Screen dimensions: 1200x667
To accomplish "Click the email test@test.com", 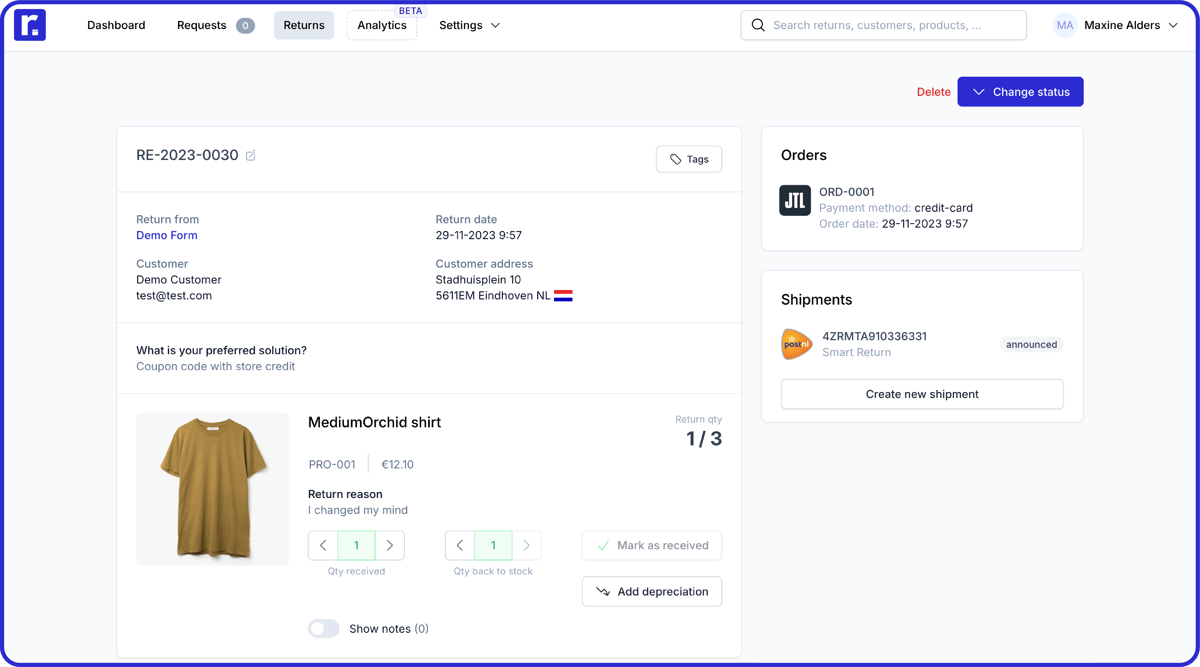I will point(174,296).
